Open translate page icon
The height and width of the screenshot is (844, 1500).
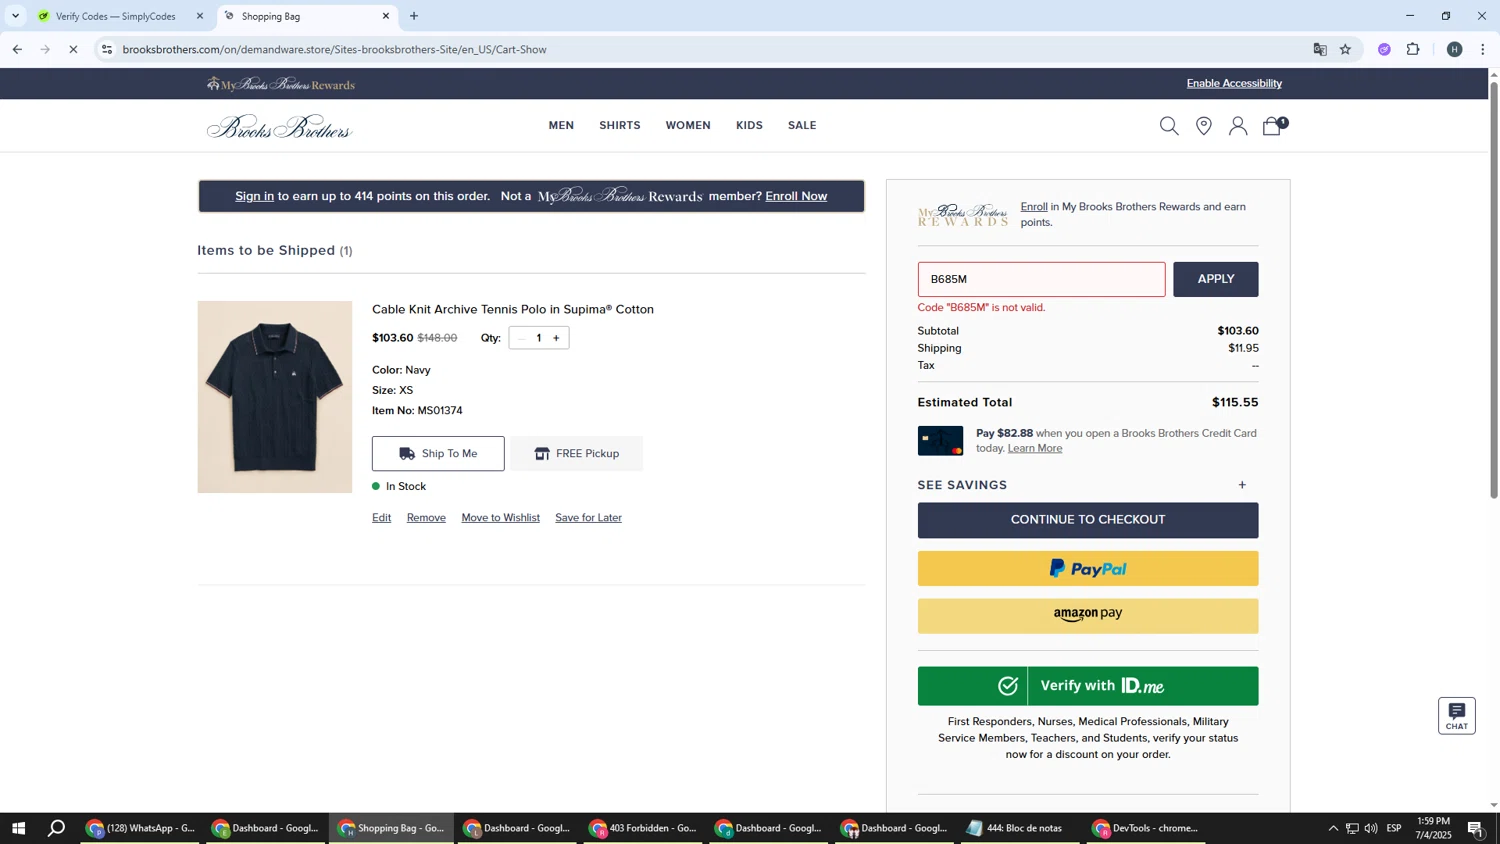tap(1320, 49)
